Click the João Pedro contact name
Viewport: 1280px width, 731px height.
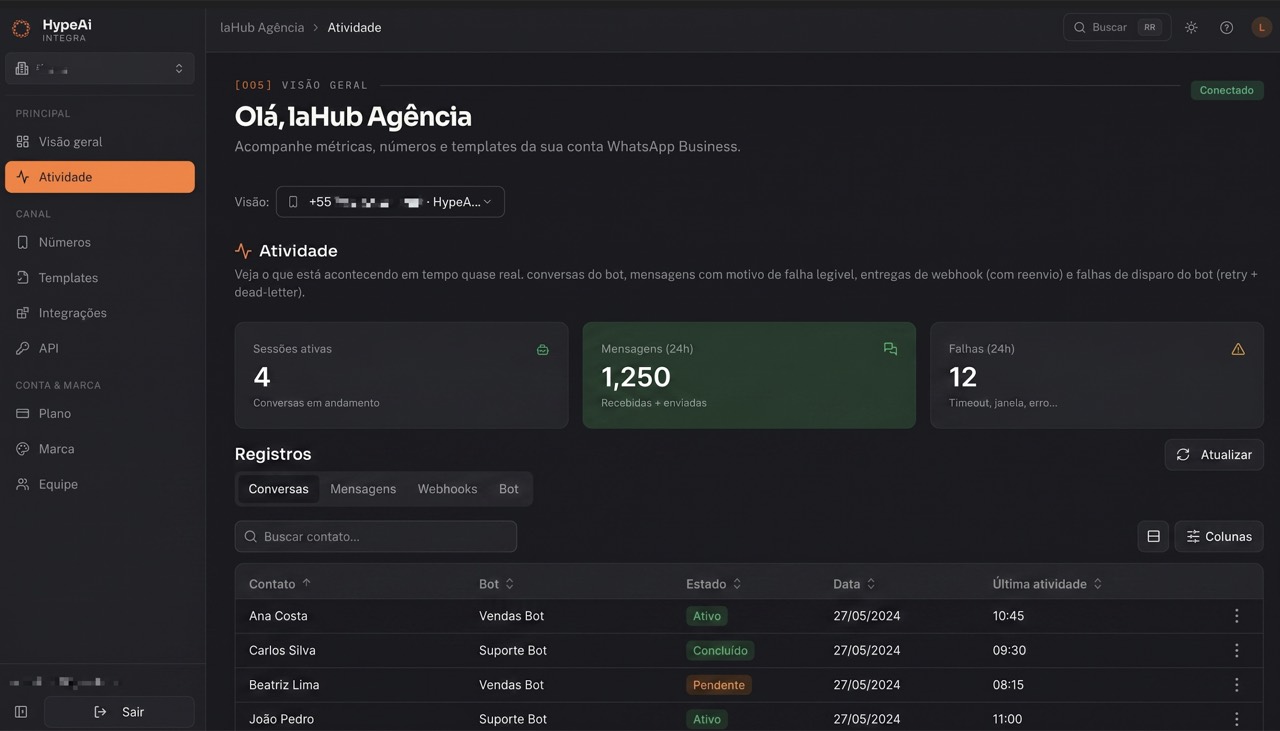point(281,719)
